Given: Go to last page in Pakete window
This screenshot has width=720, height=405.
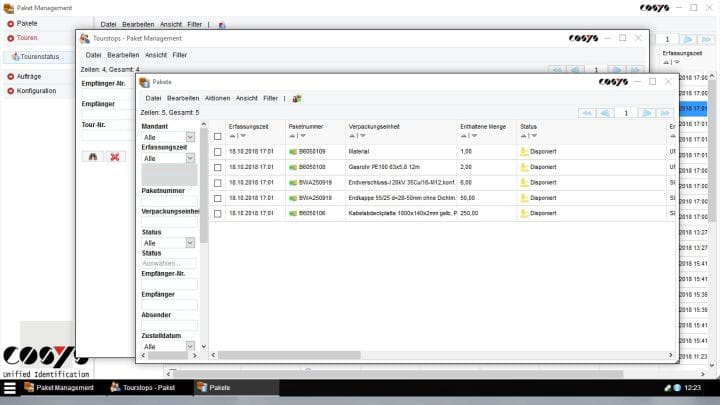Looking at the screenshot, I should (x=664, y=113).
